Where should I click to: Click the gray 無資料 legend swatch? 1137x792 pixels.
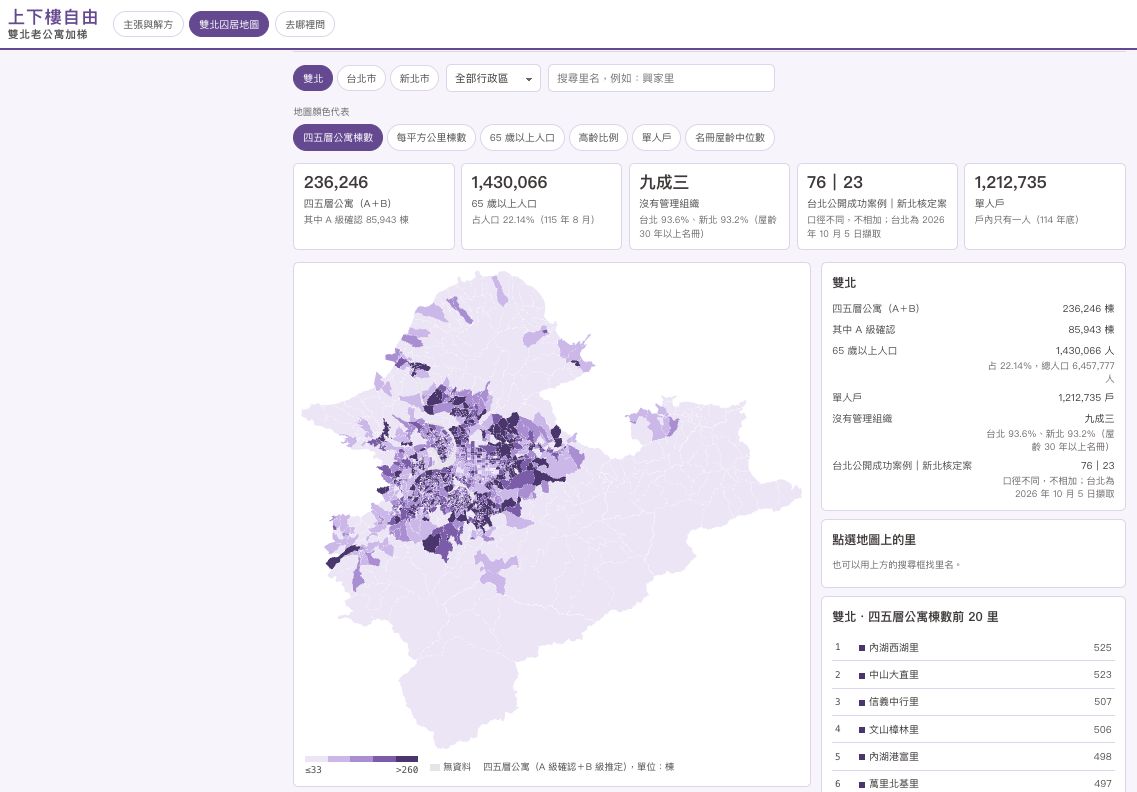click(x=435, y=767)
